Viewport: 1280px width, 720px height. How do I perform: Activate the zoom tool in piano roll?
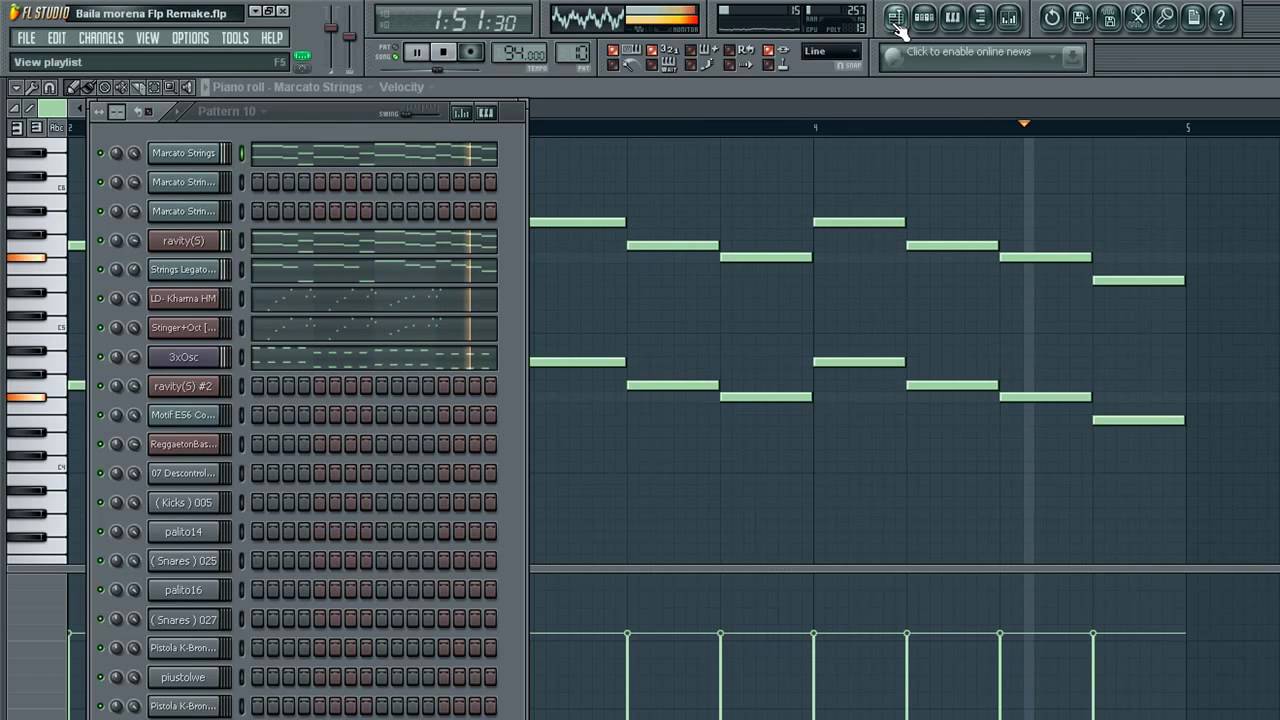[170, 87]
